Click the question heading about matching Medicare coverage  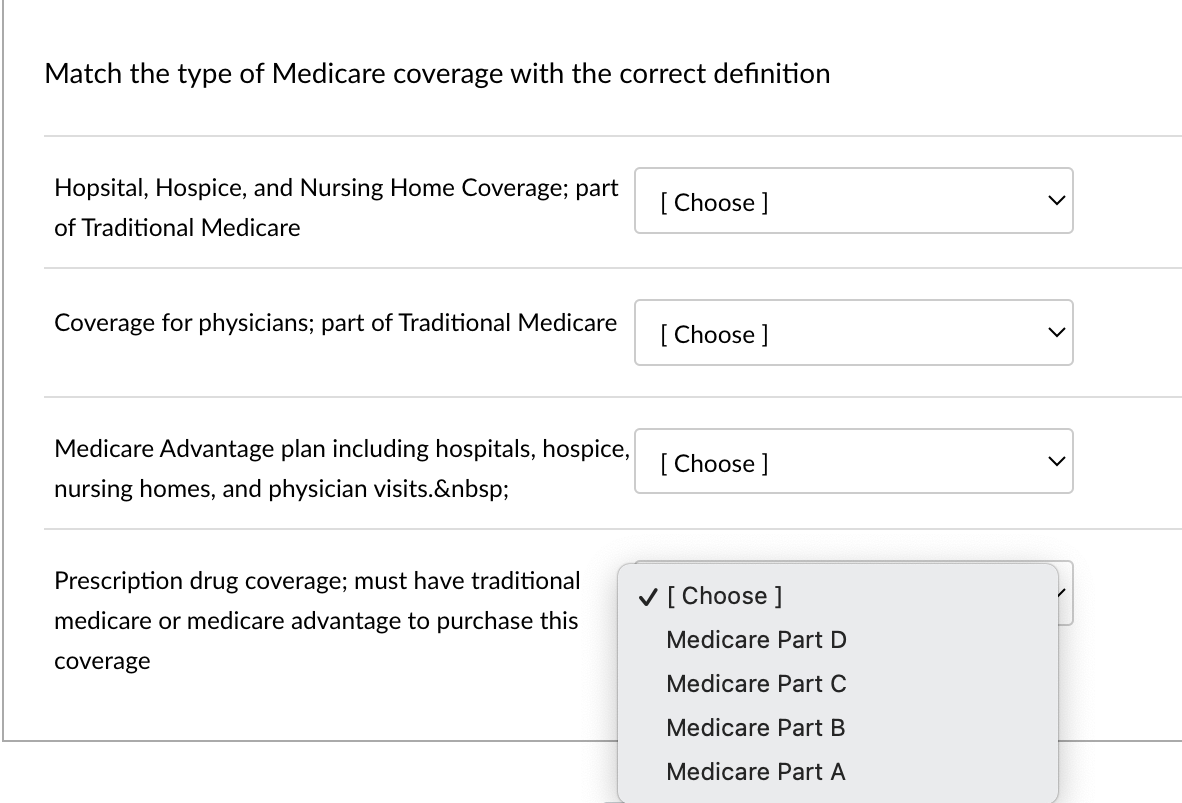tap(437, 73)
